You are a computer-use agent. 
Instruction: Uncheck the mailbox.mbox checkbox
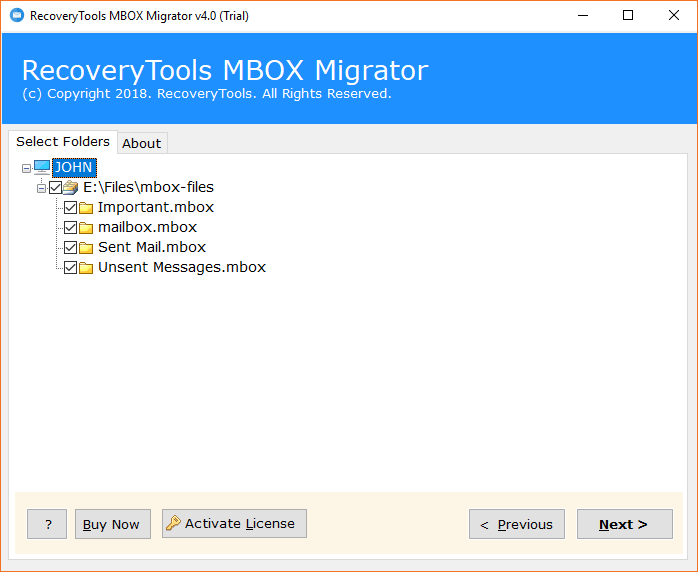(x=70, y=227)
